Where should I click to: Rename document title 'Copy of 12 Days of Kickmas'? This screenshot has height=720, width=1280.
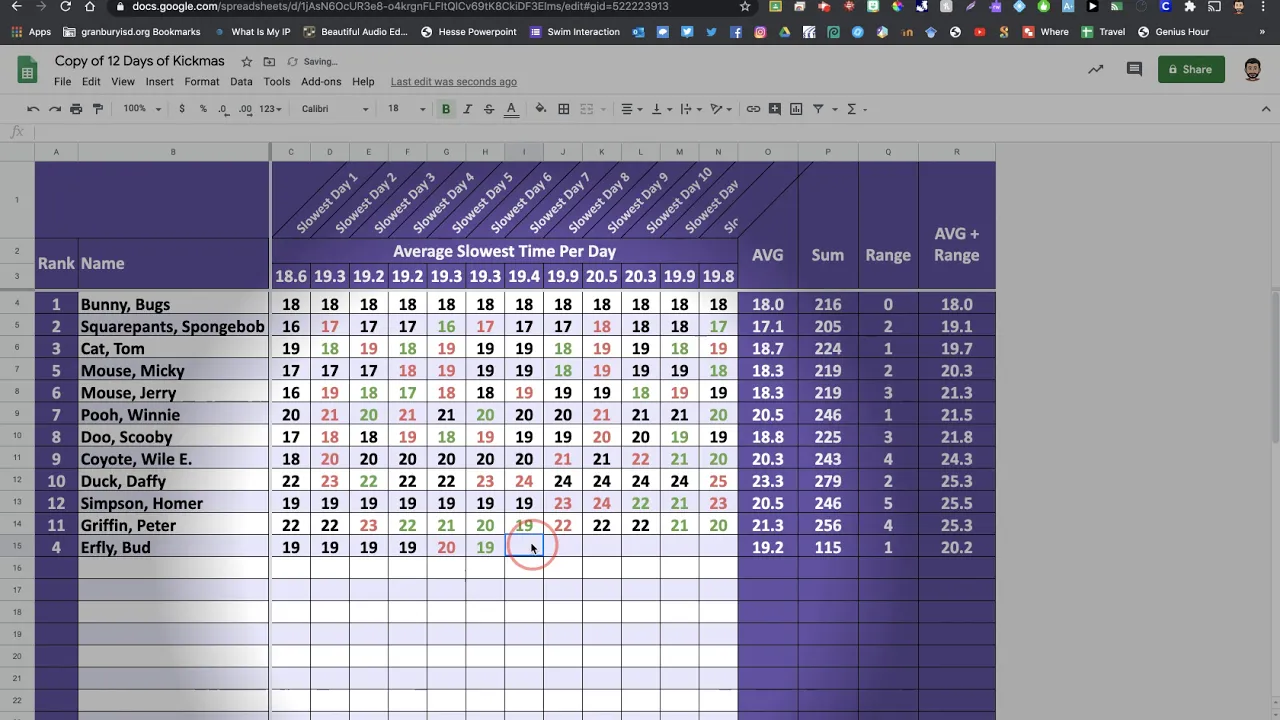[140, 61]
